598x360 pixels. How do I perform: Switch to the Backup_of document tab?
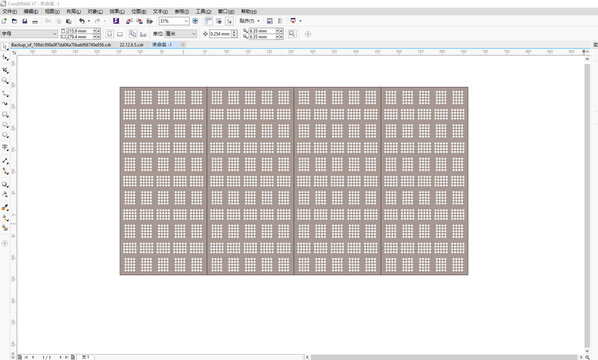pos(61,45)
